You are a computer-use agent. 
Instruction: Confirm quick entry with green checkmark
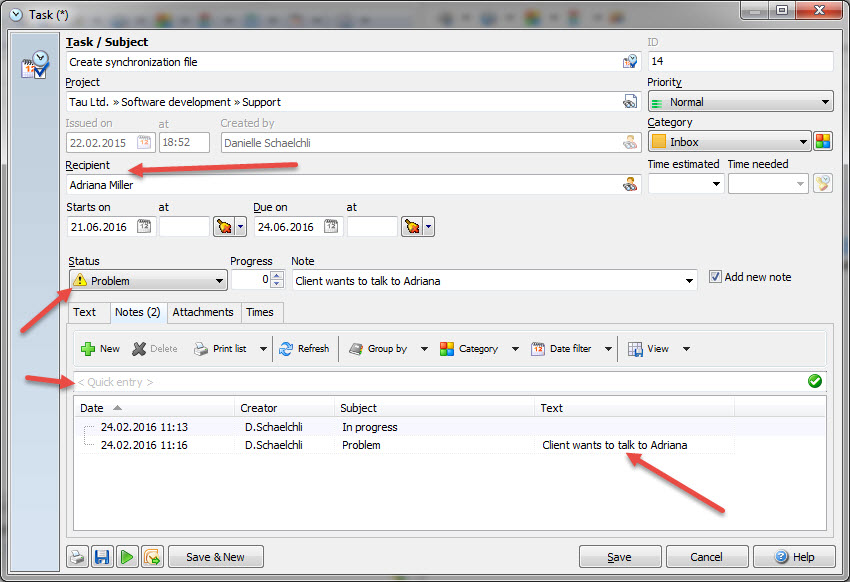[x=815, y=381]
